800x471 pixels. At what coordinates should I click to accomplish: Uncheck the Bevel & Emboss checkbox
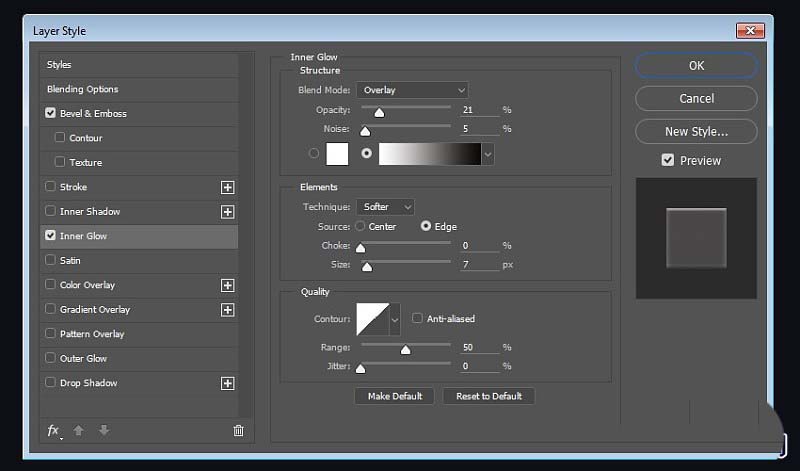tap(50, 113)
